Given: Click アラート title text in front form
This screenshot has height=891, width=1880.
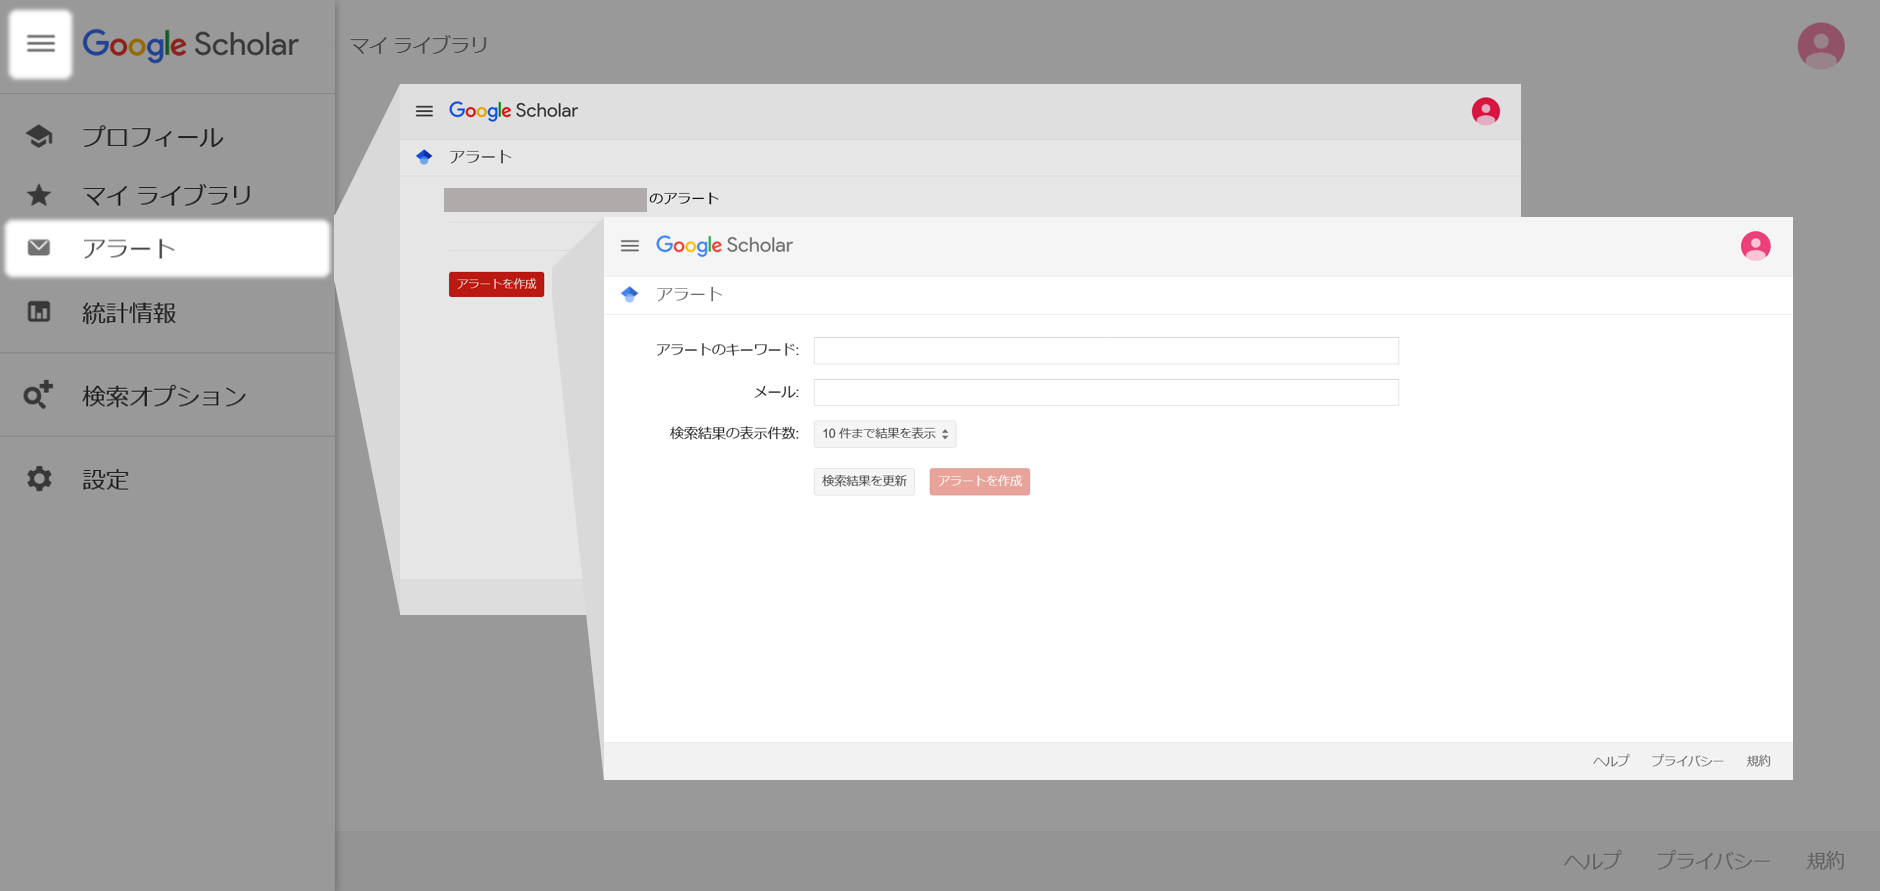Looking at the screenshot, I should coord(689,294).
